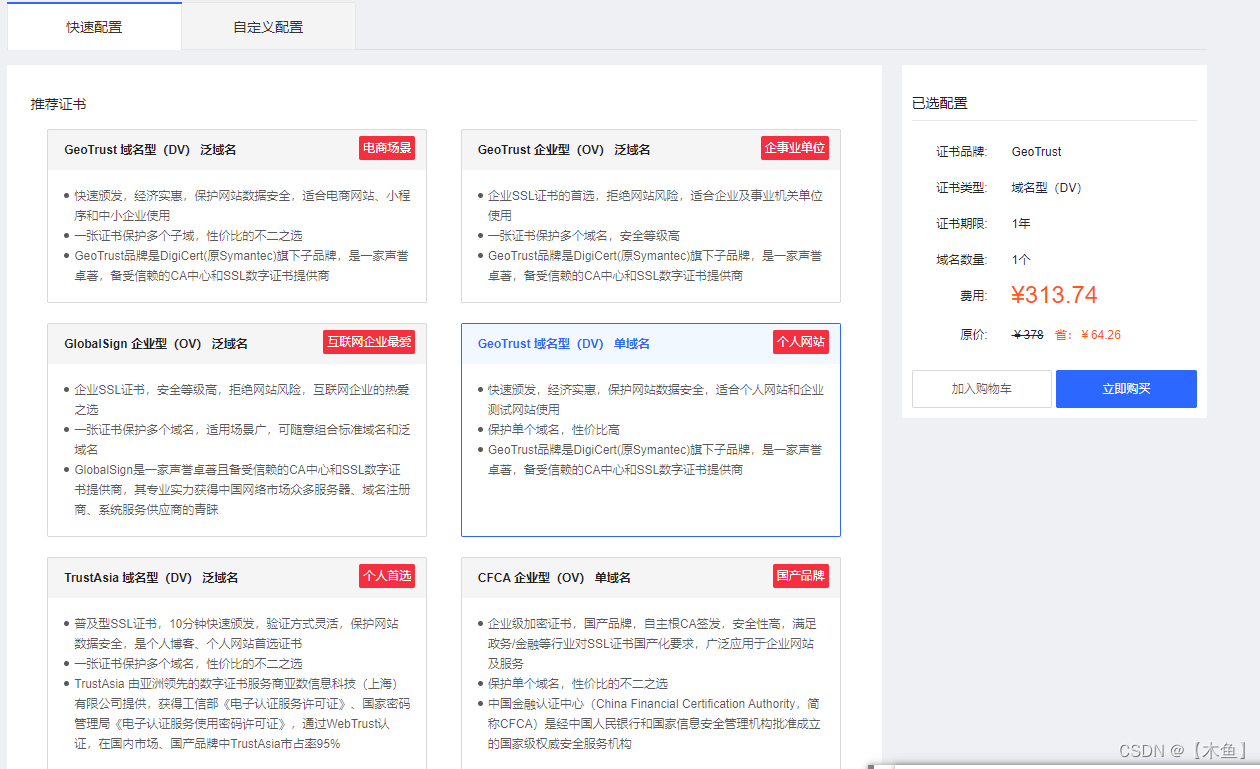Click the bullet starting 企业SSL证书的首选
1260x769 pixels.
click(x=655, y=206)
